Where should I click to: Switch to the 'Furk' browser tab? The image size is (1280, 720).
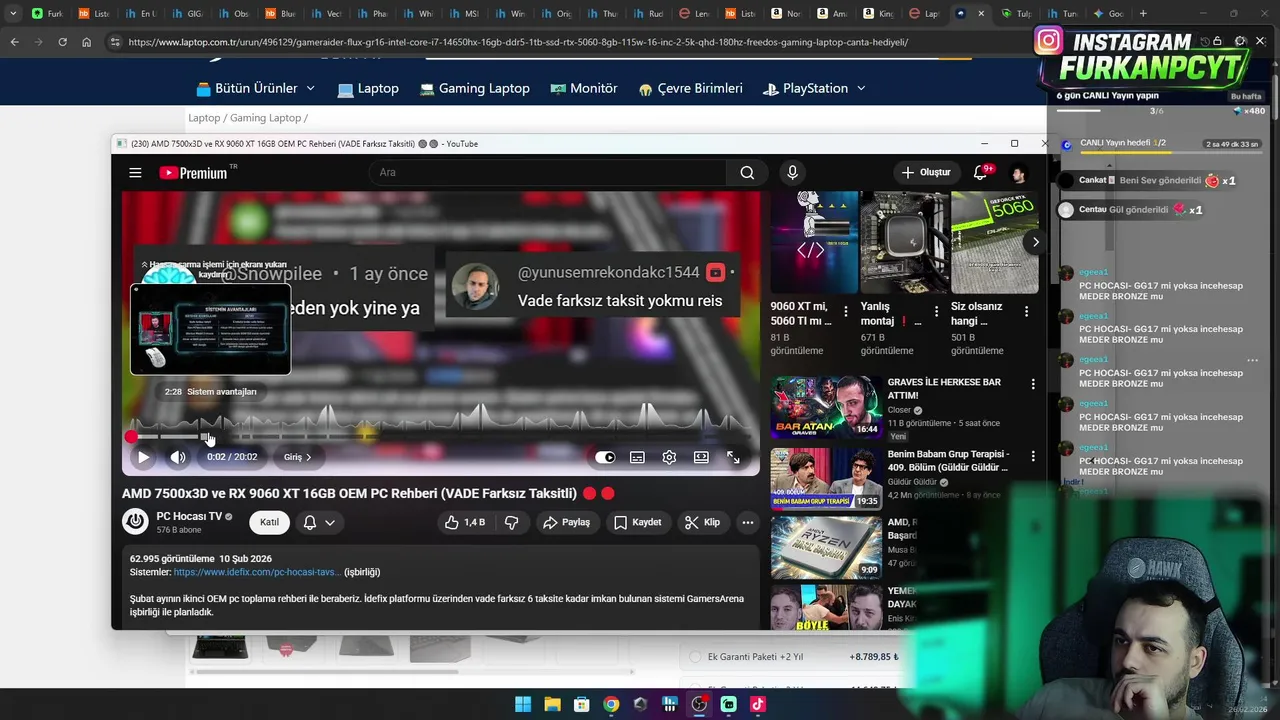pos(47,14)
